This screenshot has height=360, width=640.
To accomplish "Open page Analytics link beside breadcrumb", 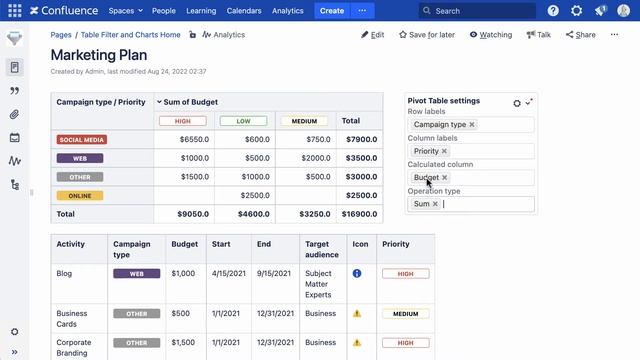I will tap(224, 35).
